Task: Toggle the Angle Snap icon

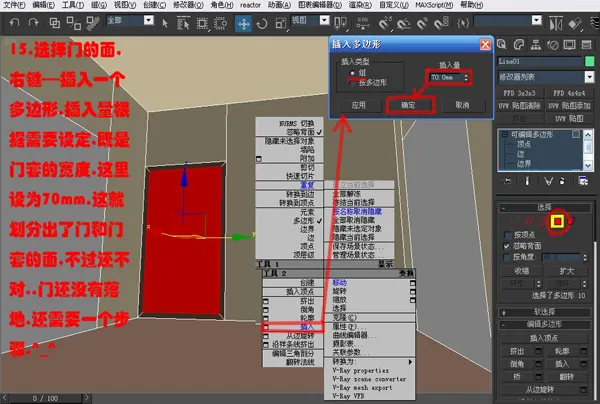Action: 404,24
